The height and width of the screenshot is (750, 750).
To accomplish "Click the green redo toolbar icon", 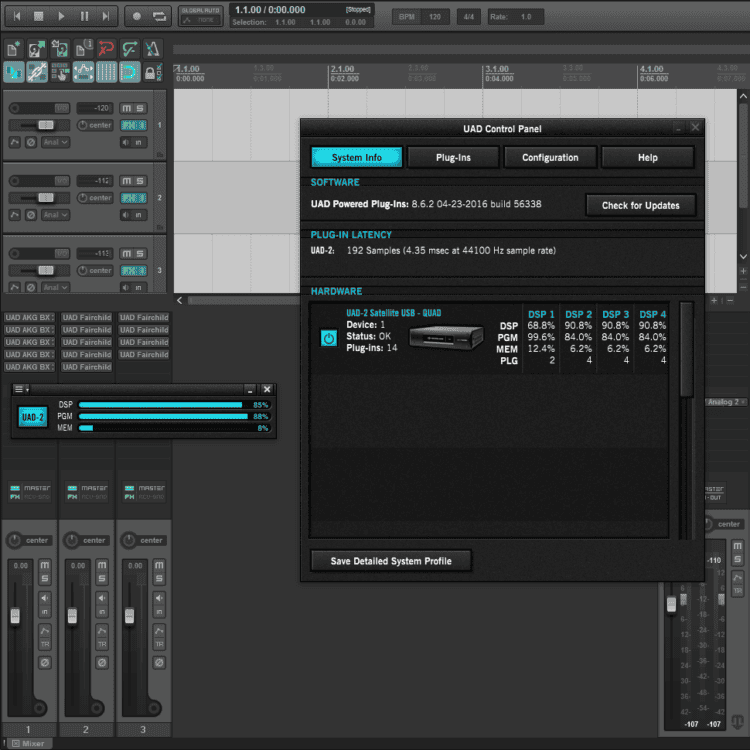I will pos(130,49).
